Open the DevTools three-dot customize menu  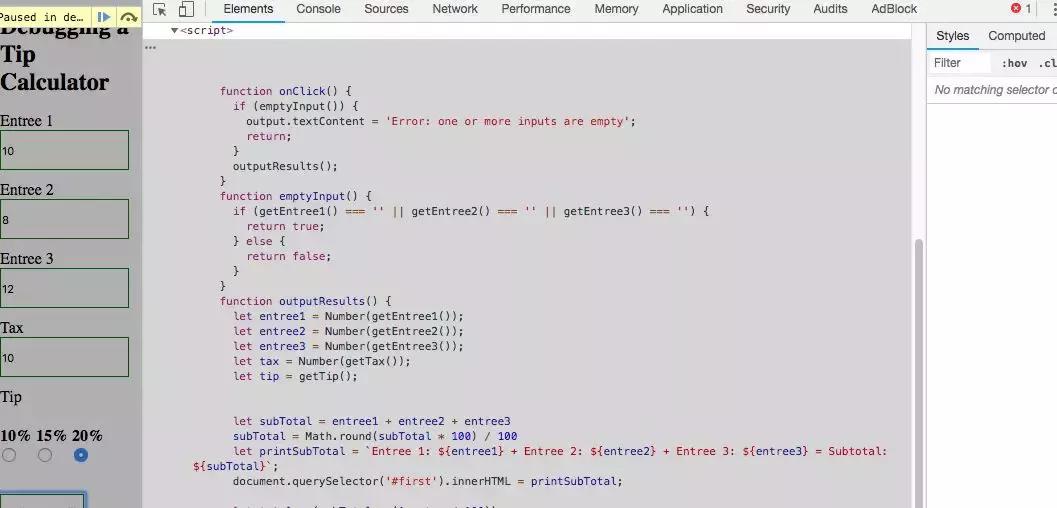(x=1052, y=9)
